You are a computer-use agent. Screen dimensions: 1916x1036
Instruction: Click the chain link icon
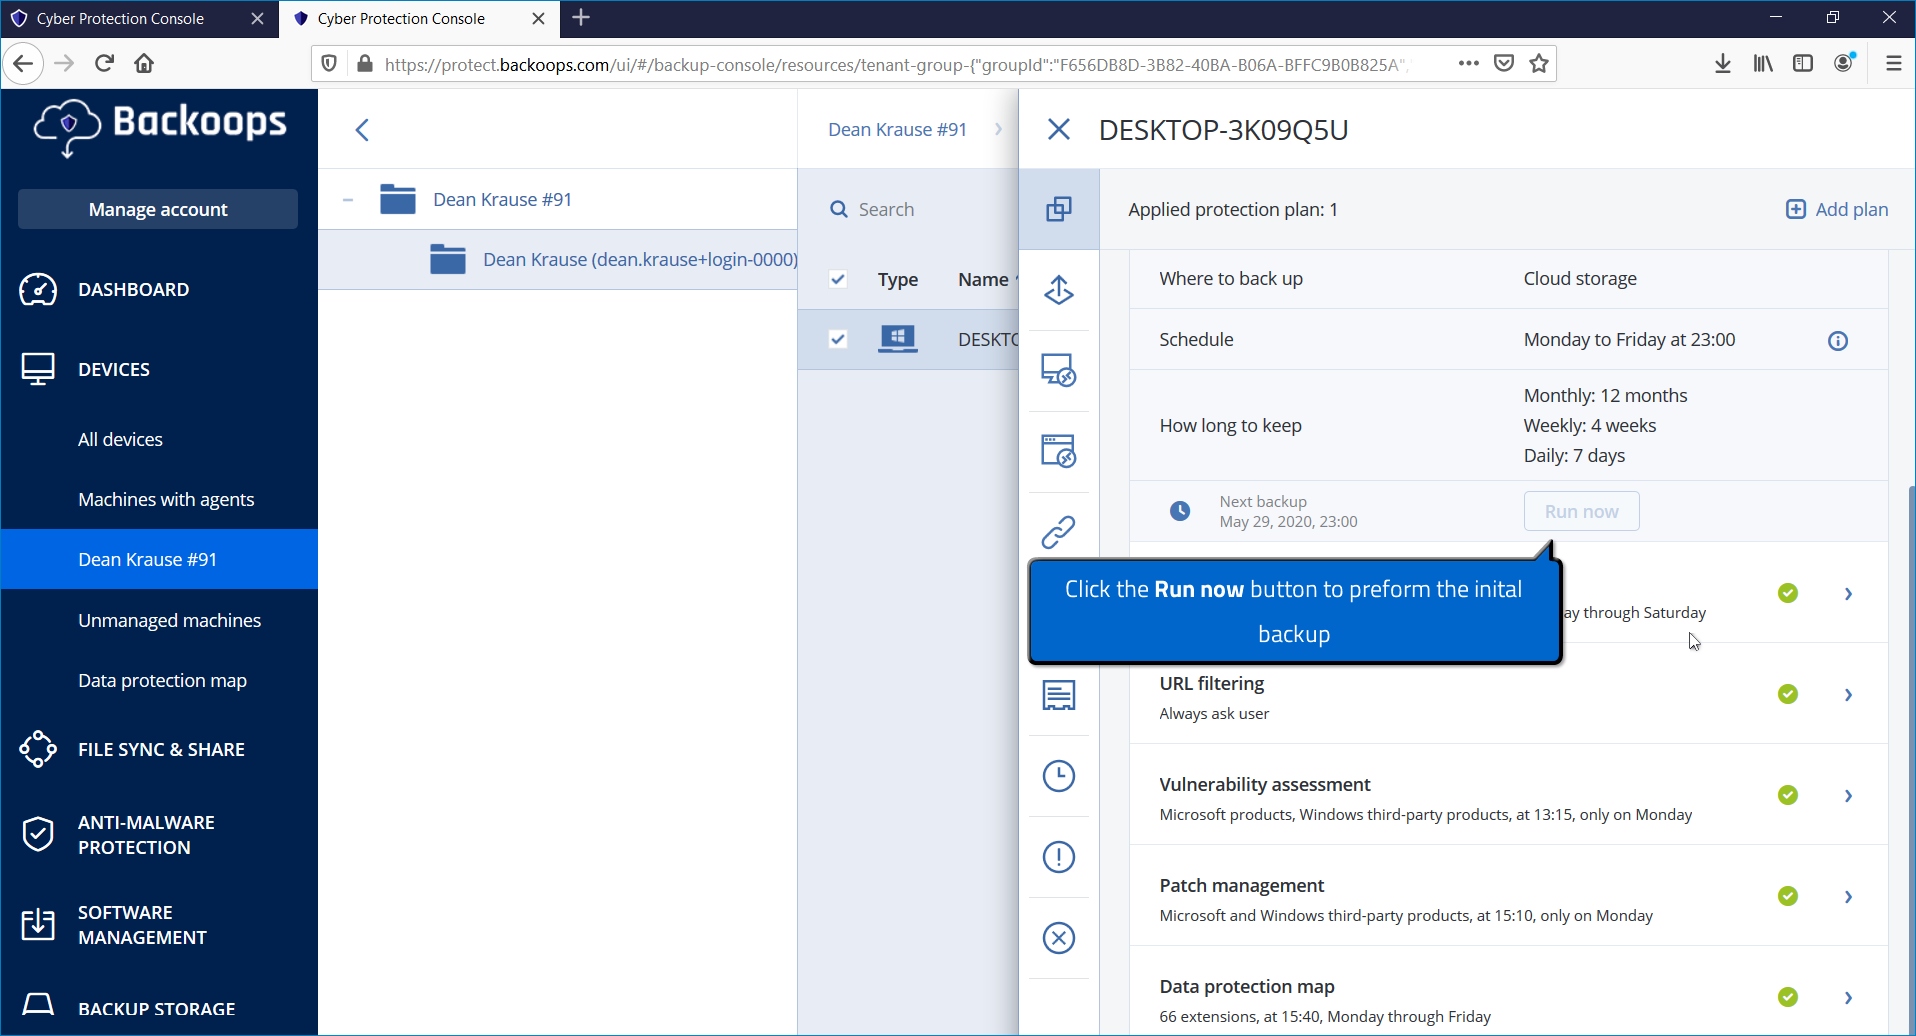1059,532
